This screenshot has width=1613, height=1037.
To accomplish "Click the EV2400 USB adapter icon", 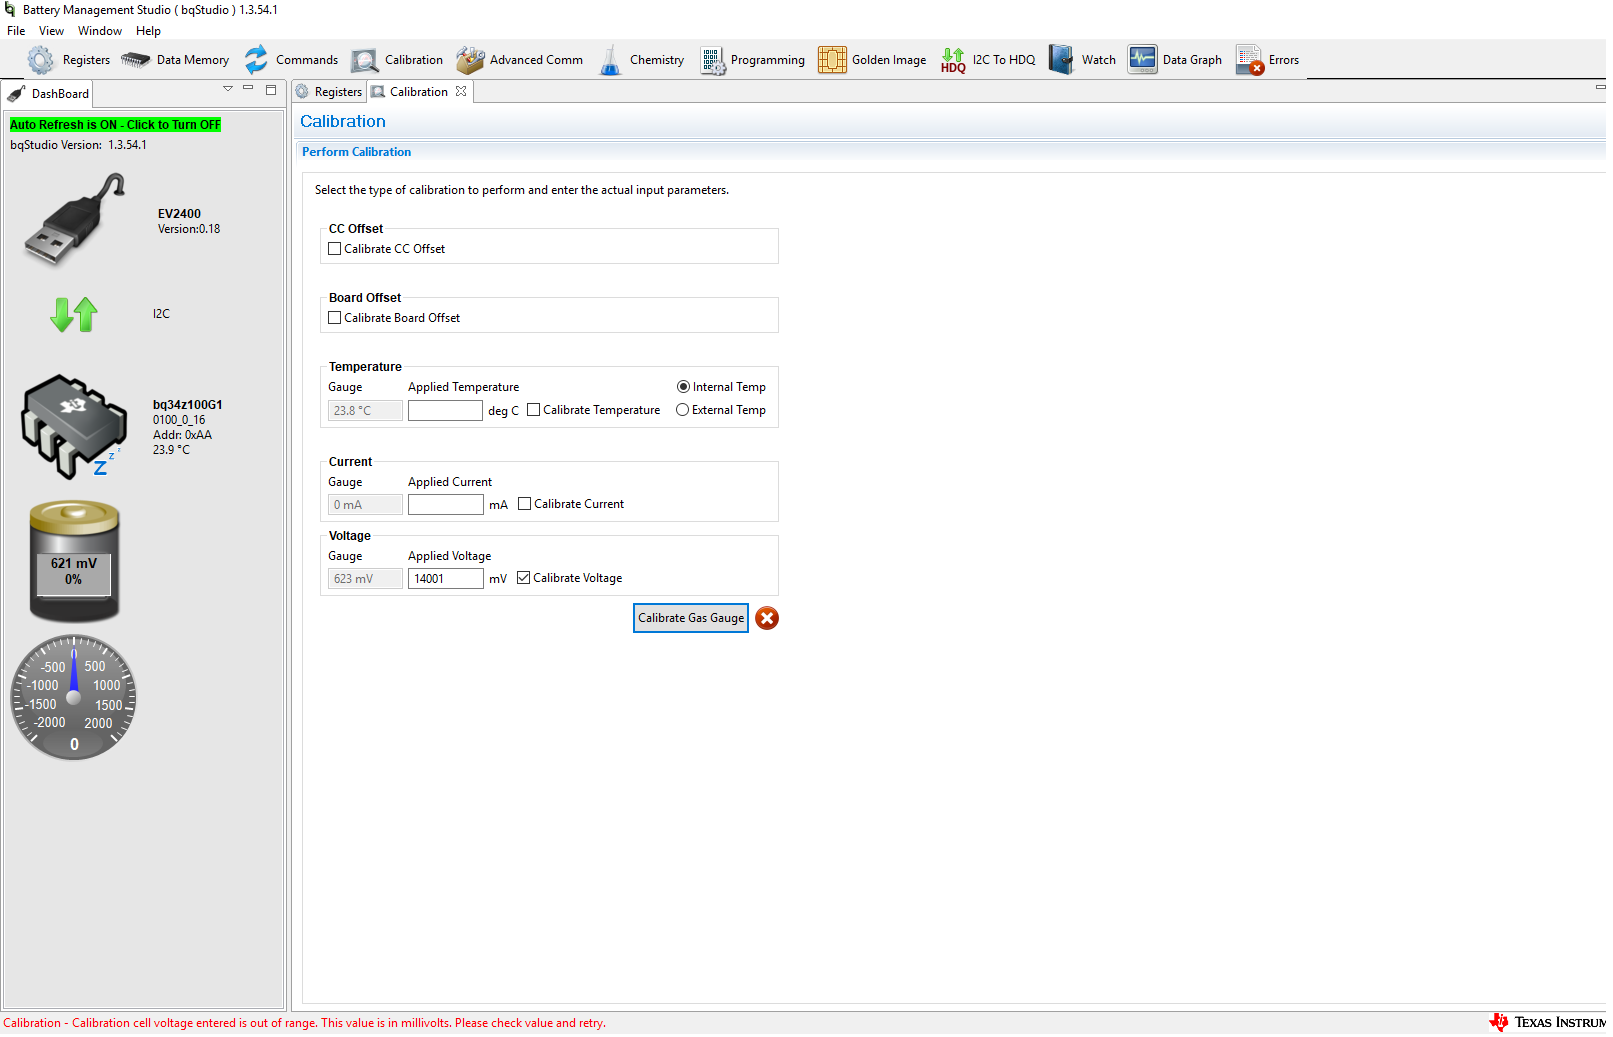I will pyautogui.click(x=75, y=220).
